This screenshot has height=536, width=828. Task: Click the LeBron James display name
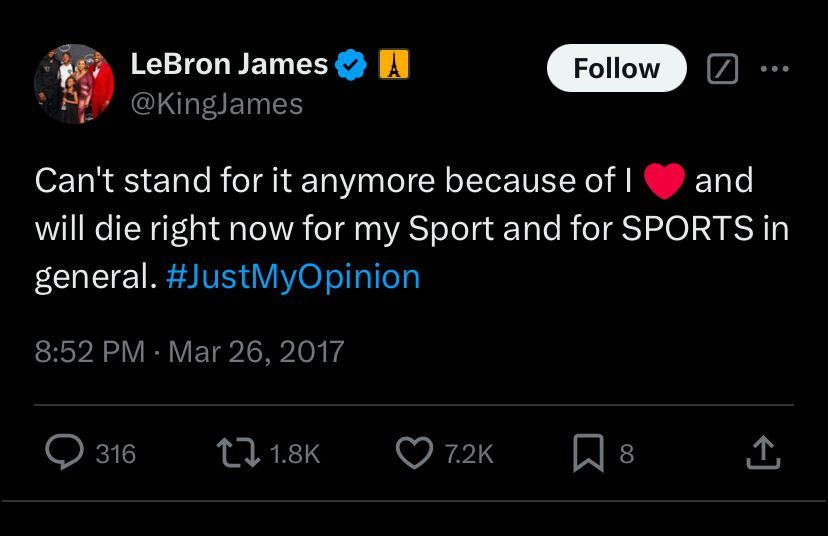[229, 65]
